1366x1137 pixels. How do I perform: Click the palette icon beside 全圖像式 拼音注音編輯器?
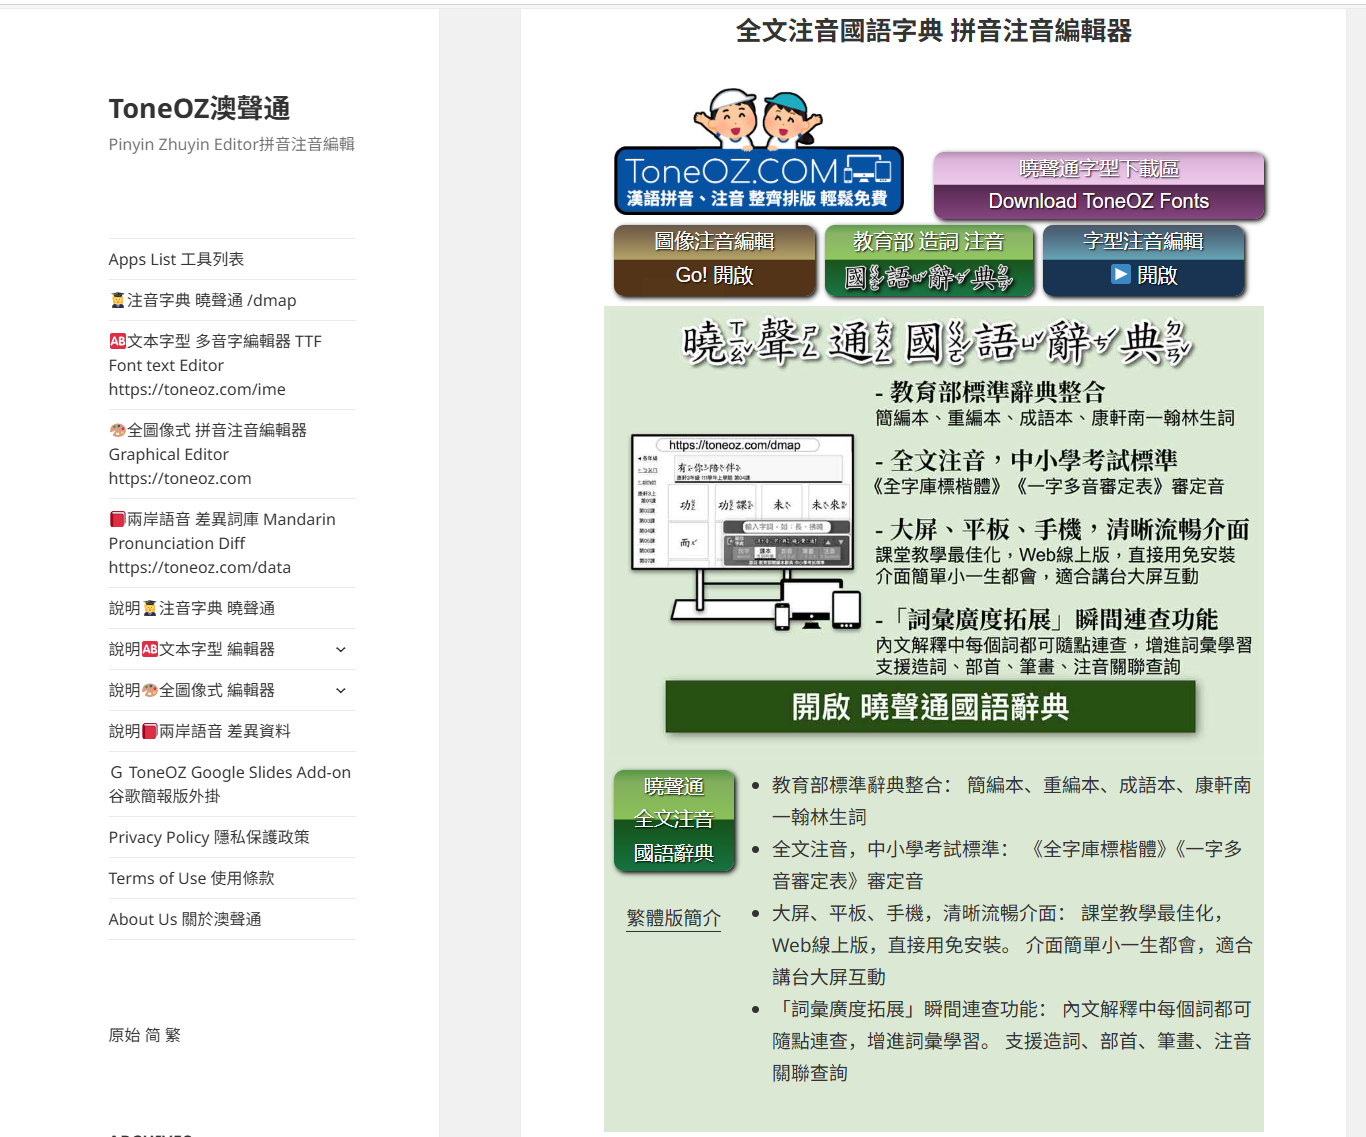tap(118, 430)
